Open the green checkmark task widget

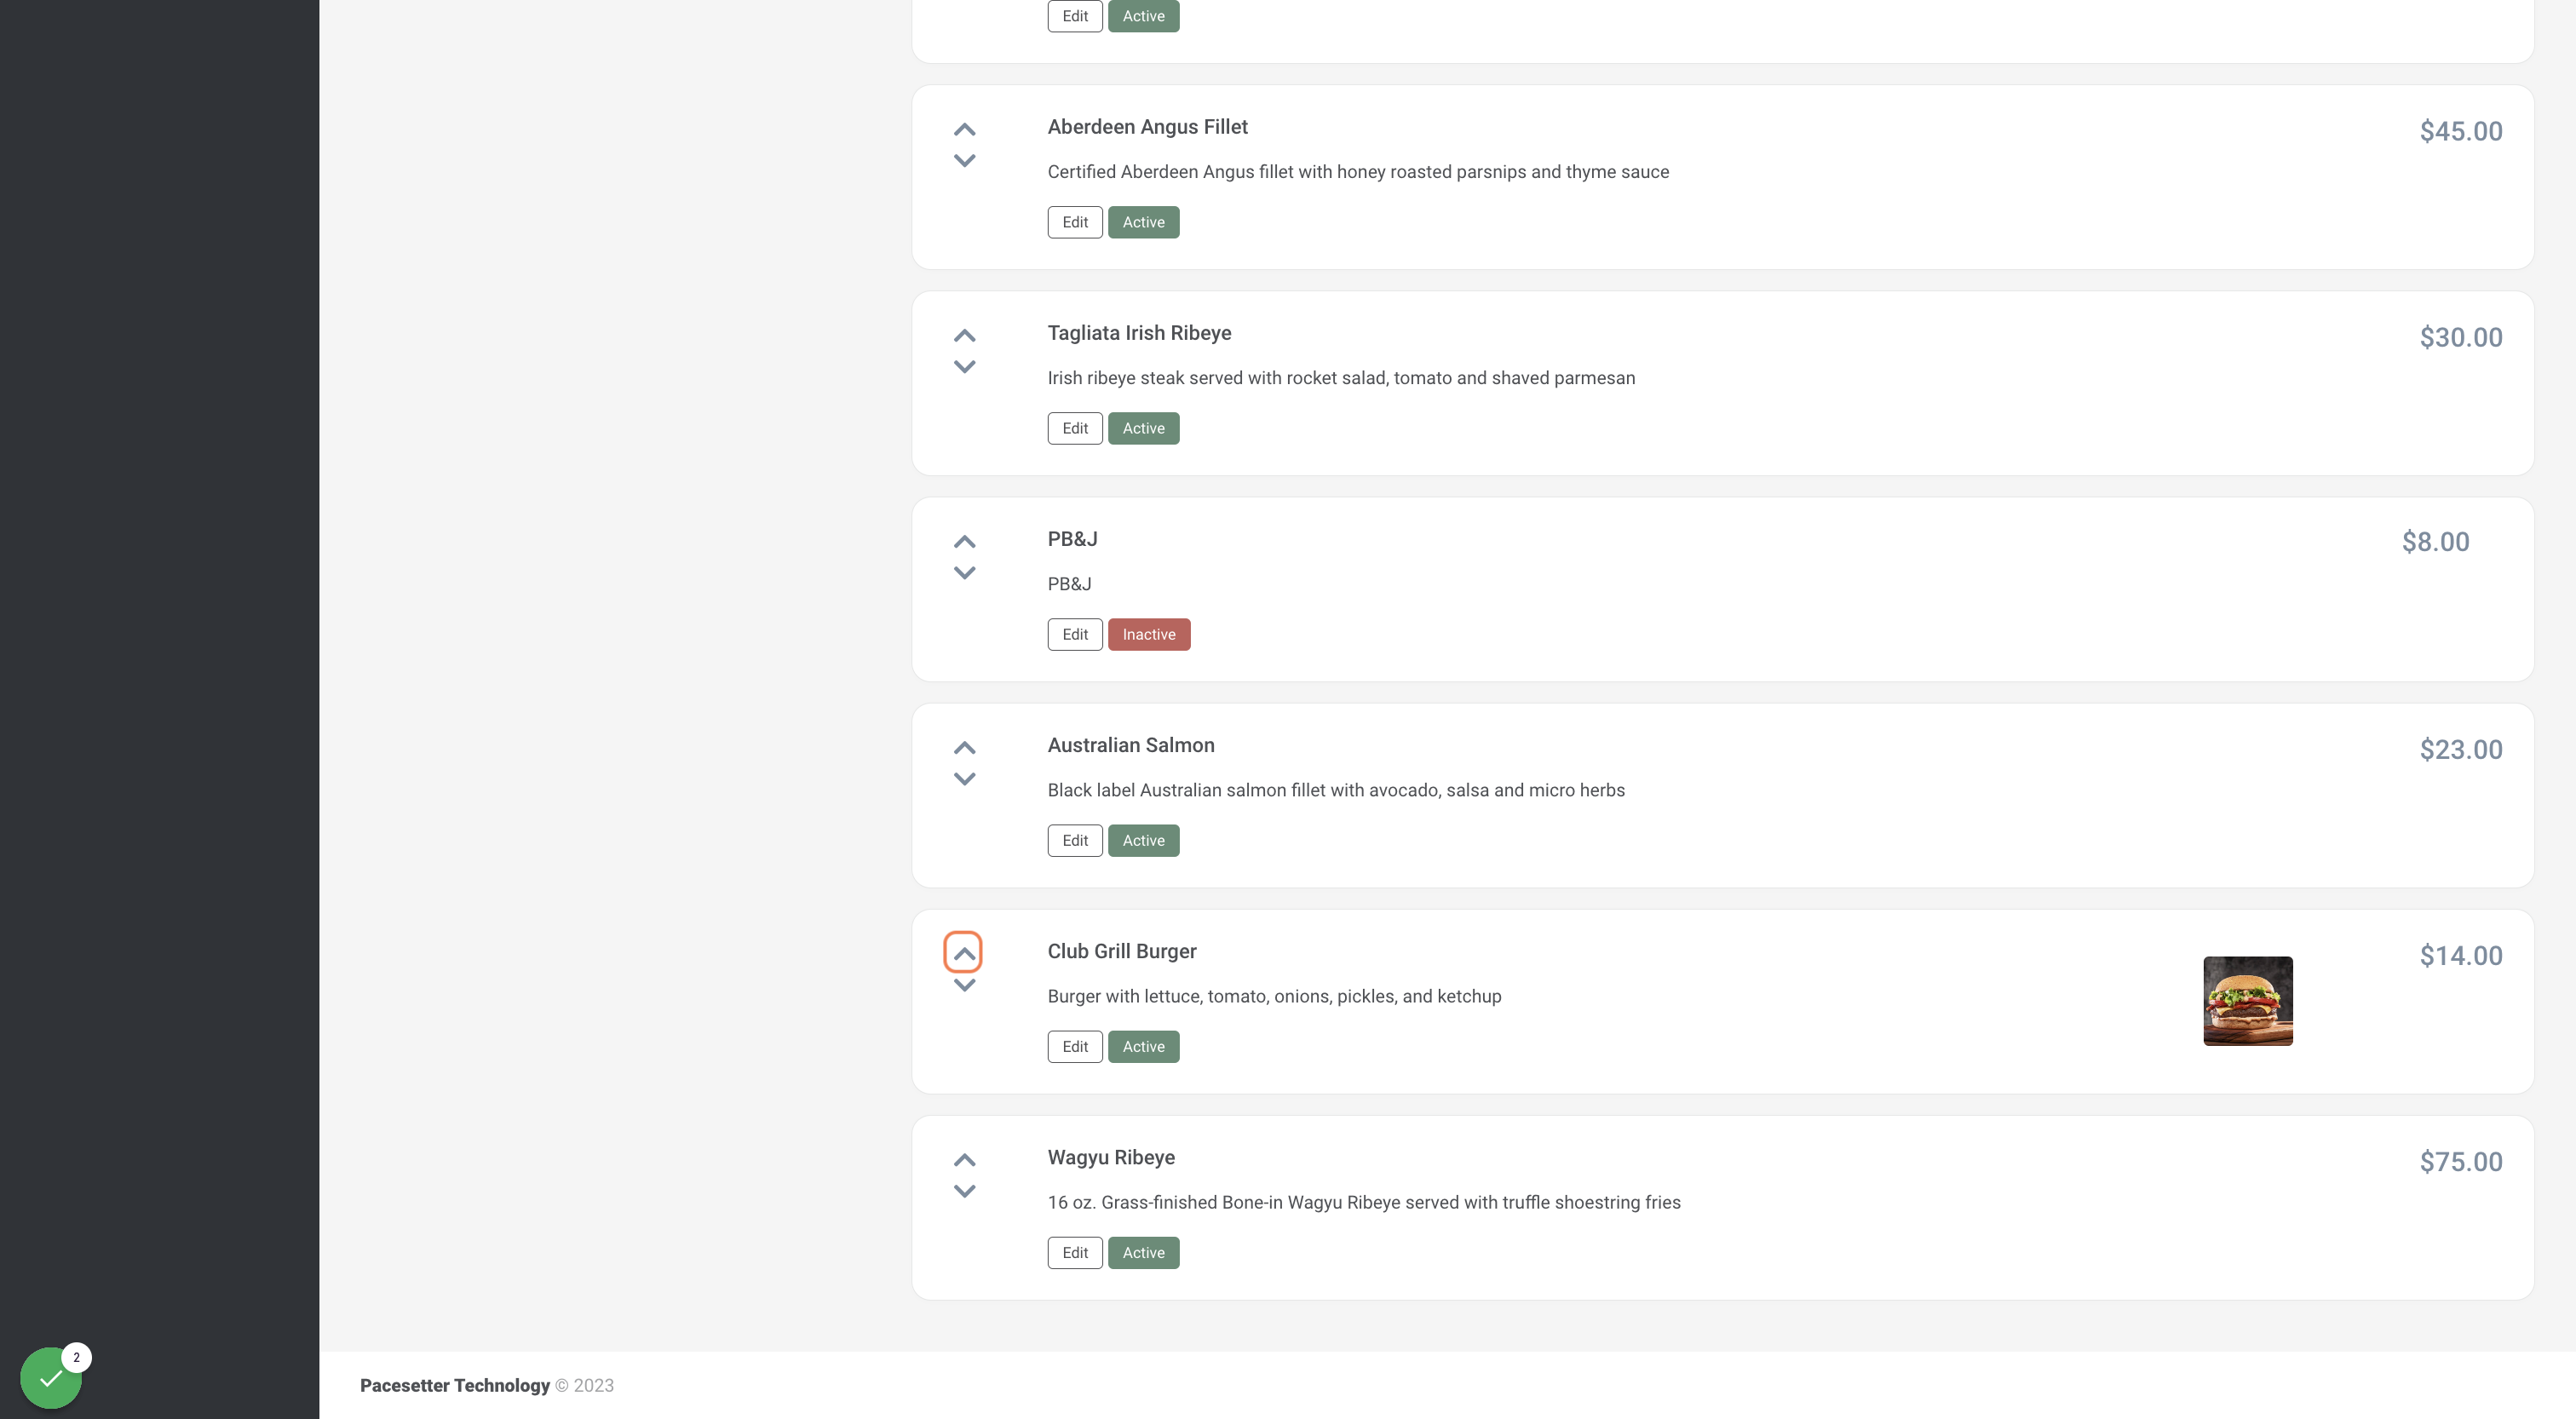(x=51, y=1378)
